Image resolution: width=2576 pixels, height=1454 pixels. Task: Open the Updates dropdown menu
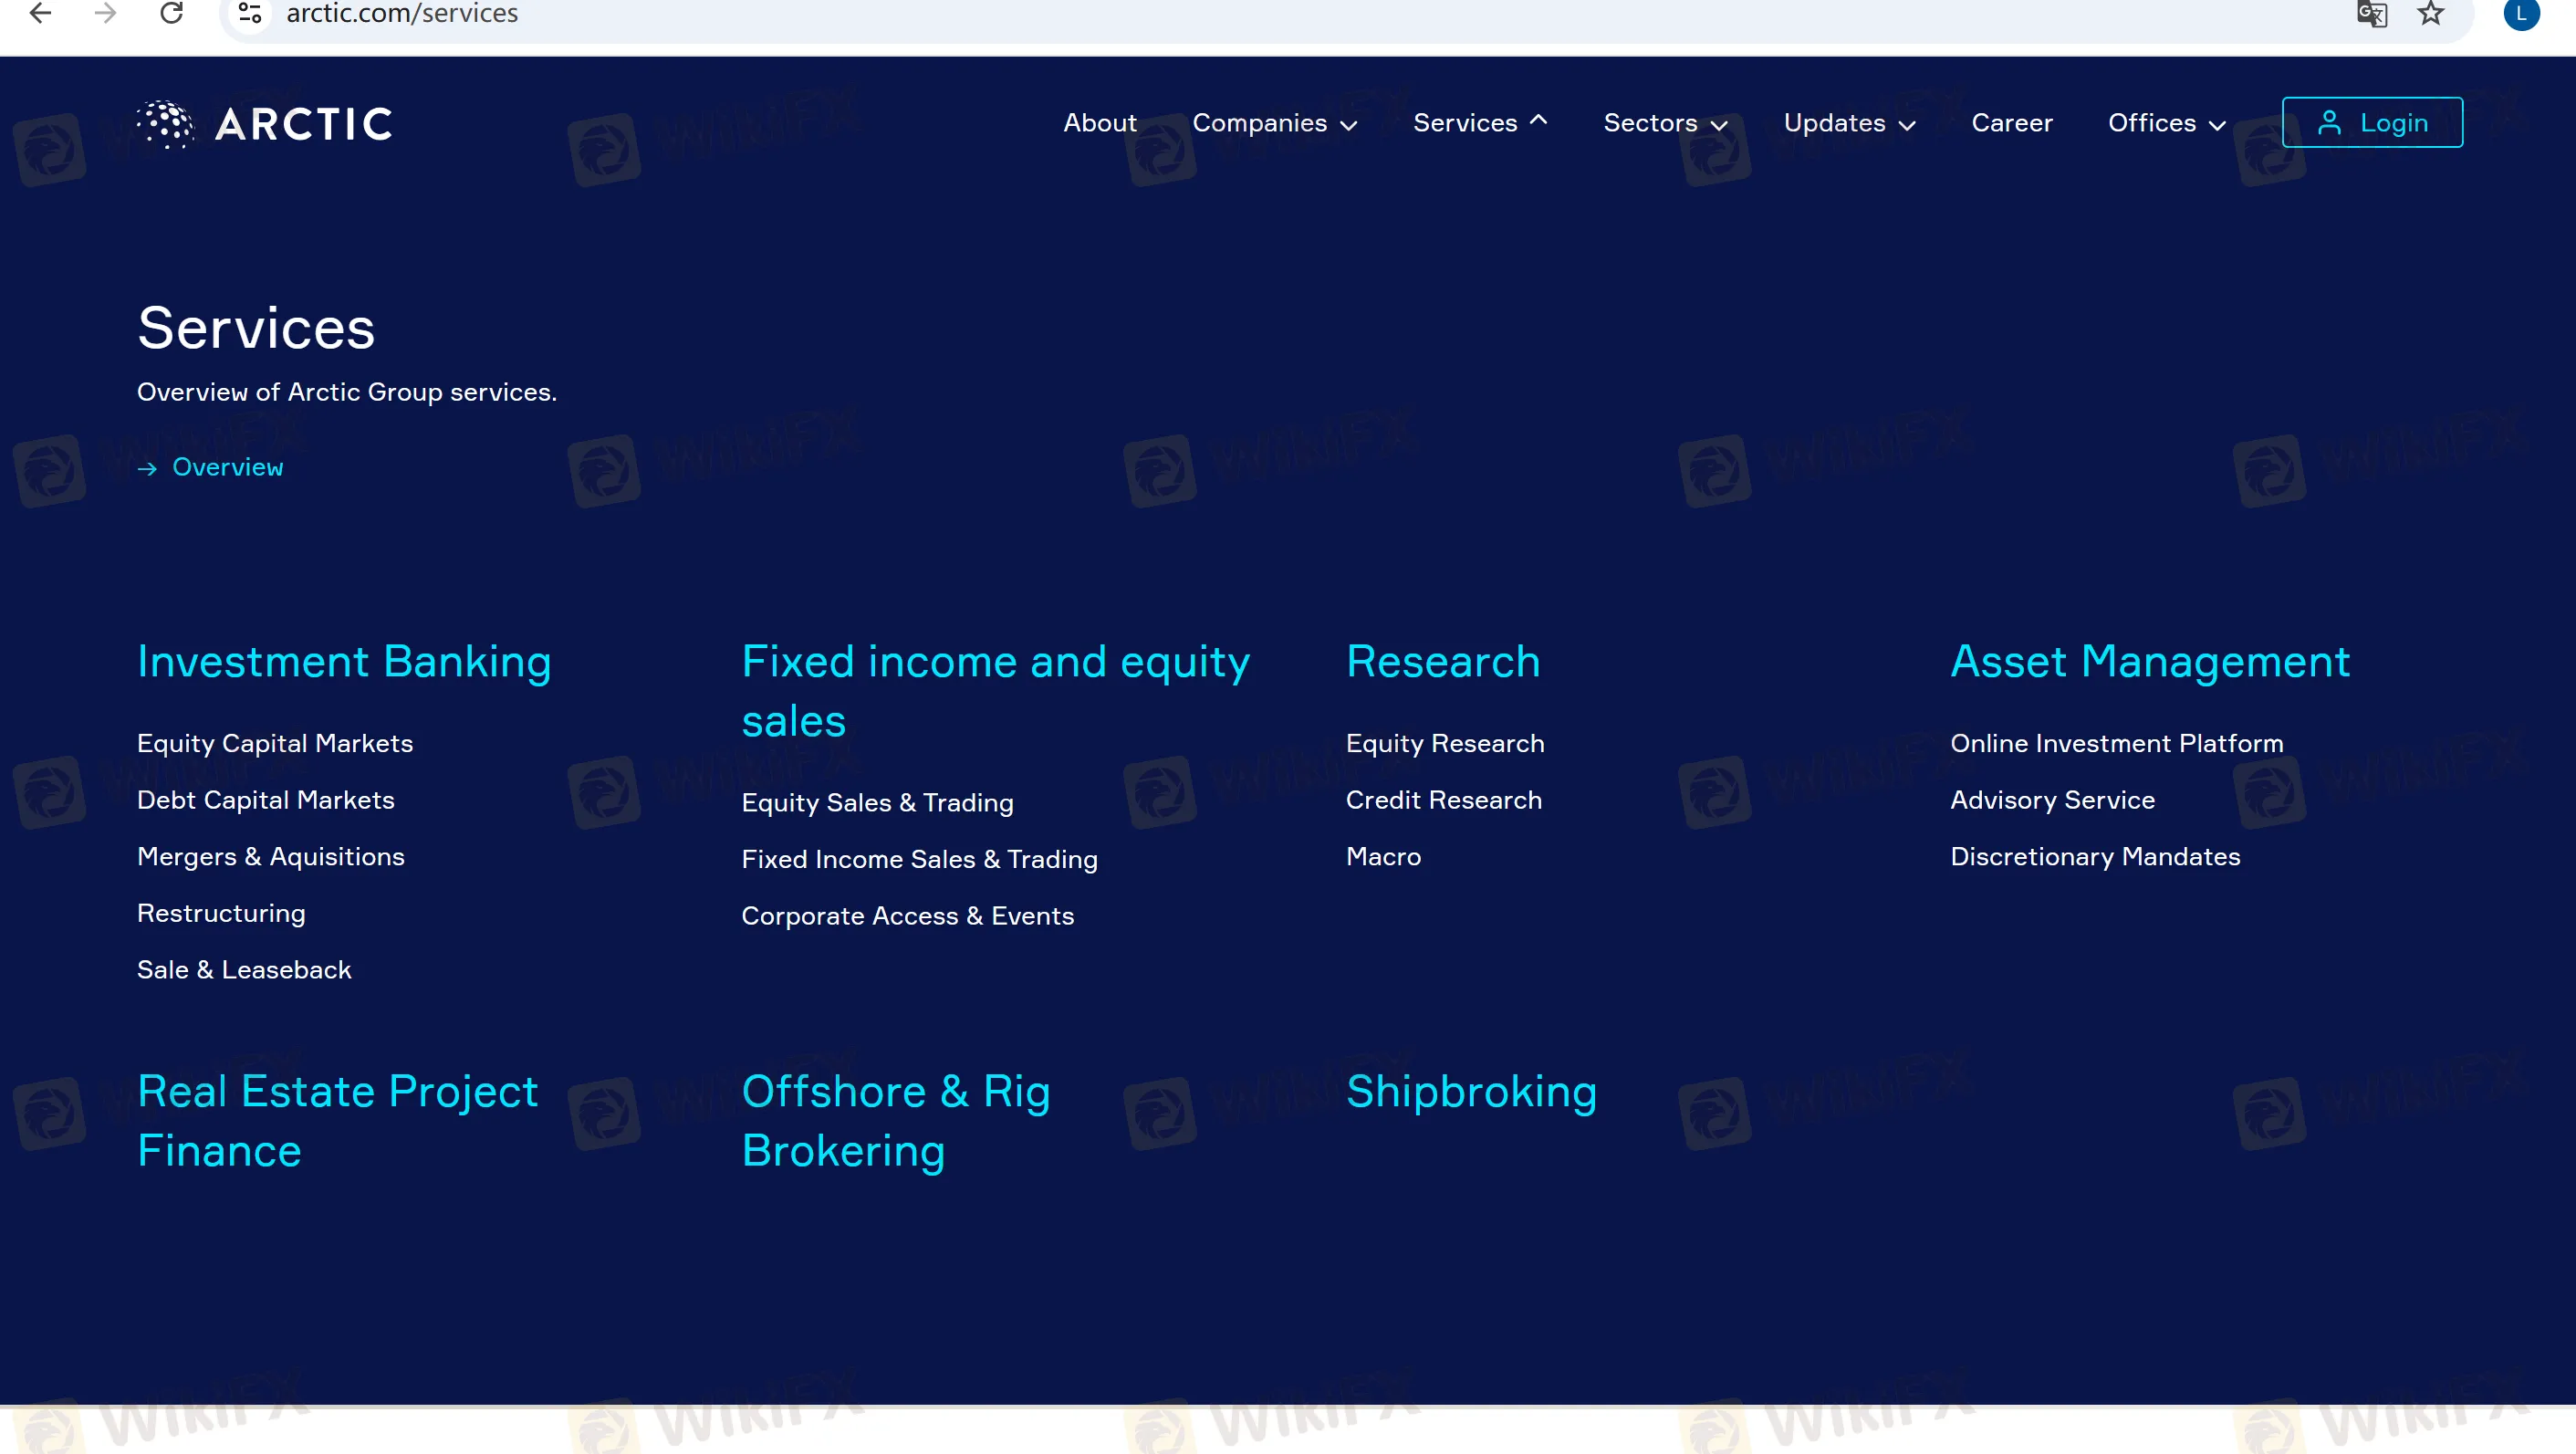(1849, 123)
